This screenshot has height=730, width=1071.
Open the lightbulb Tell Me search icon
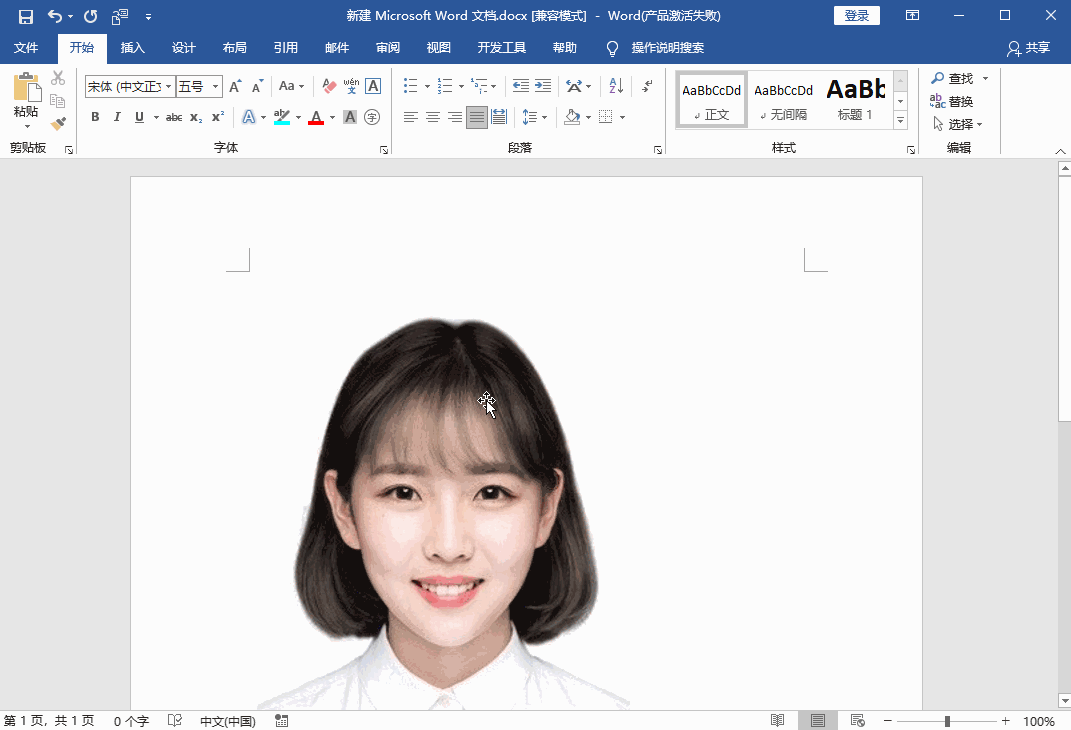pos(613,48)
